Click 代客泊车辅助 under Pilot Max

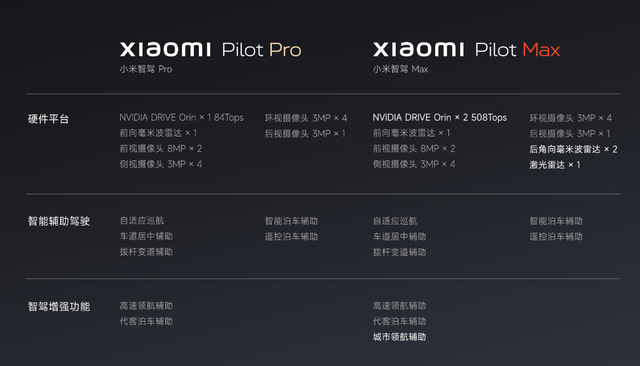tap(399, 322)
